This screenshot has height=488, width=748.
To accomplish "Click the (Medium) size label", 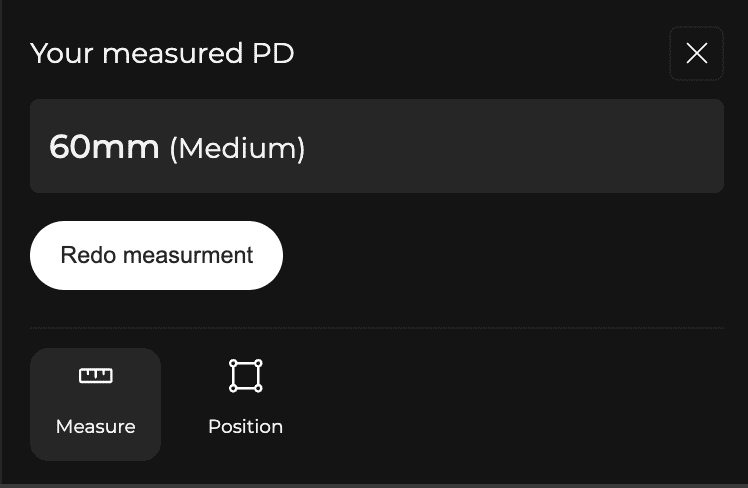I will [237, 149].
